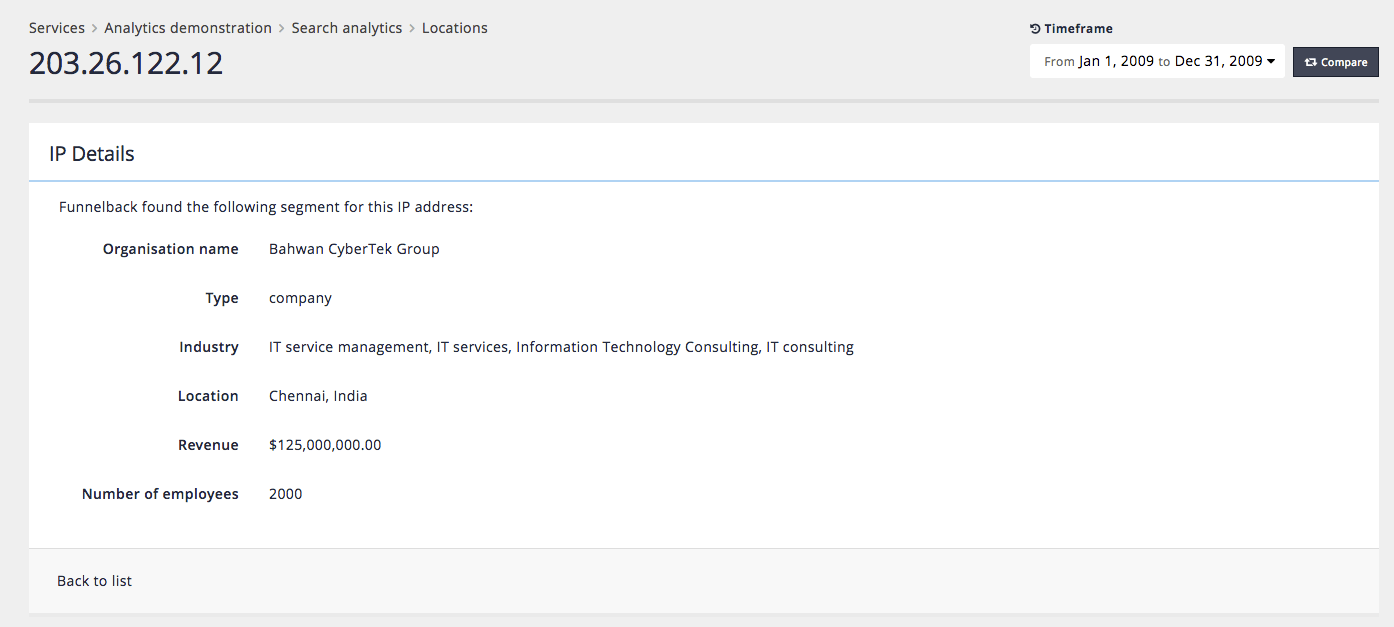Click the 2000 employees value
The height and width of the screenshot is (627, 1394).
click(286, 494)
